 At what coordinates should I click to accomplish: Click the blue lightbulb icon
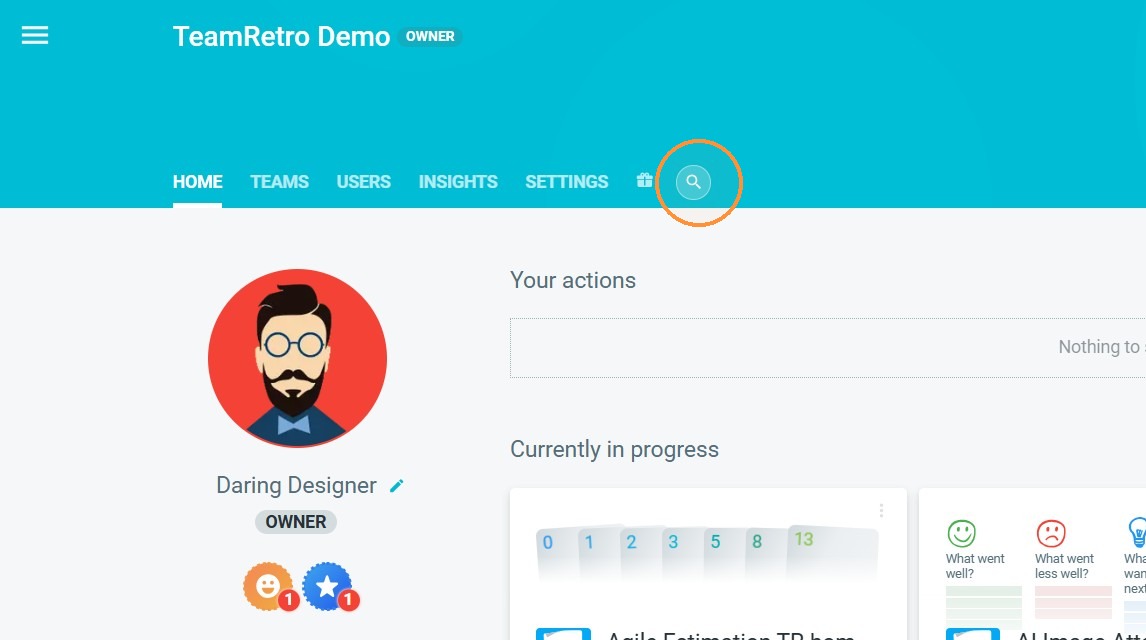(x=1137, y=533)
